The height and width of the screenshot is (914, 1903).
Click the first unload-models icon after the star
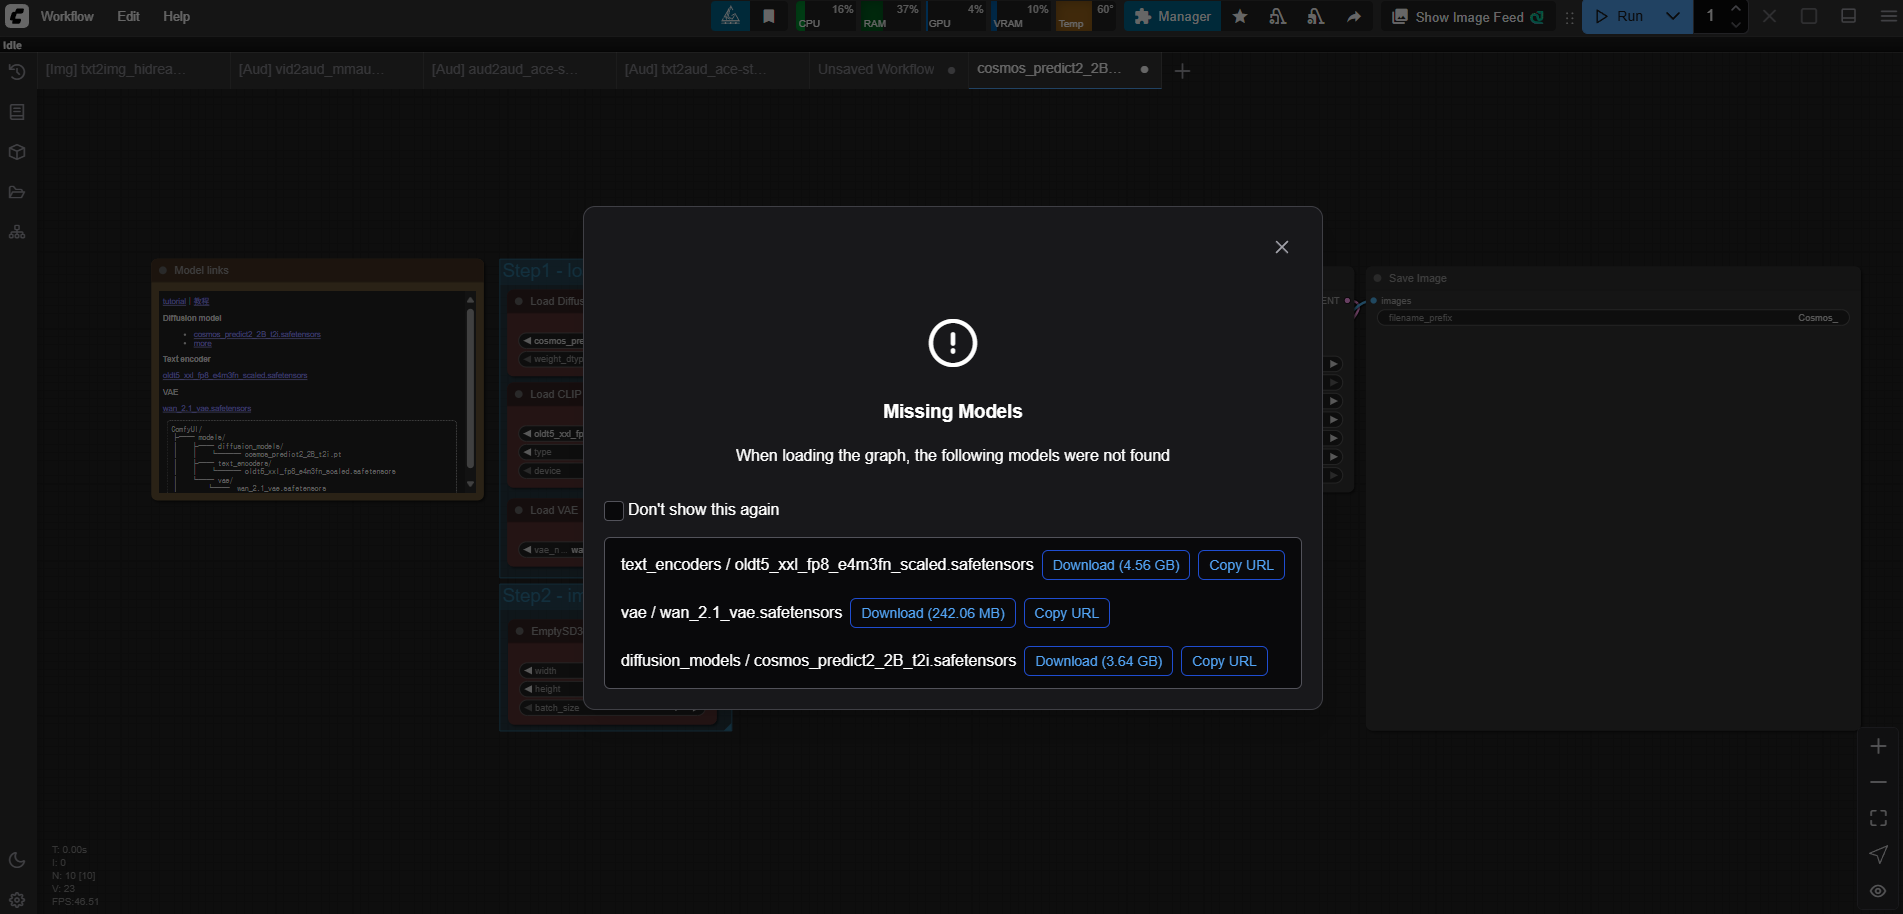(x=1278, y=16)
